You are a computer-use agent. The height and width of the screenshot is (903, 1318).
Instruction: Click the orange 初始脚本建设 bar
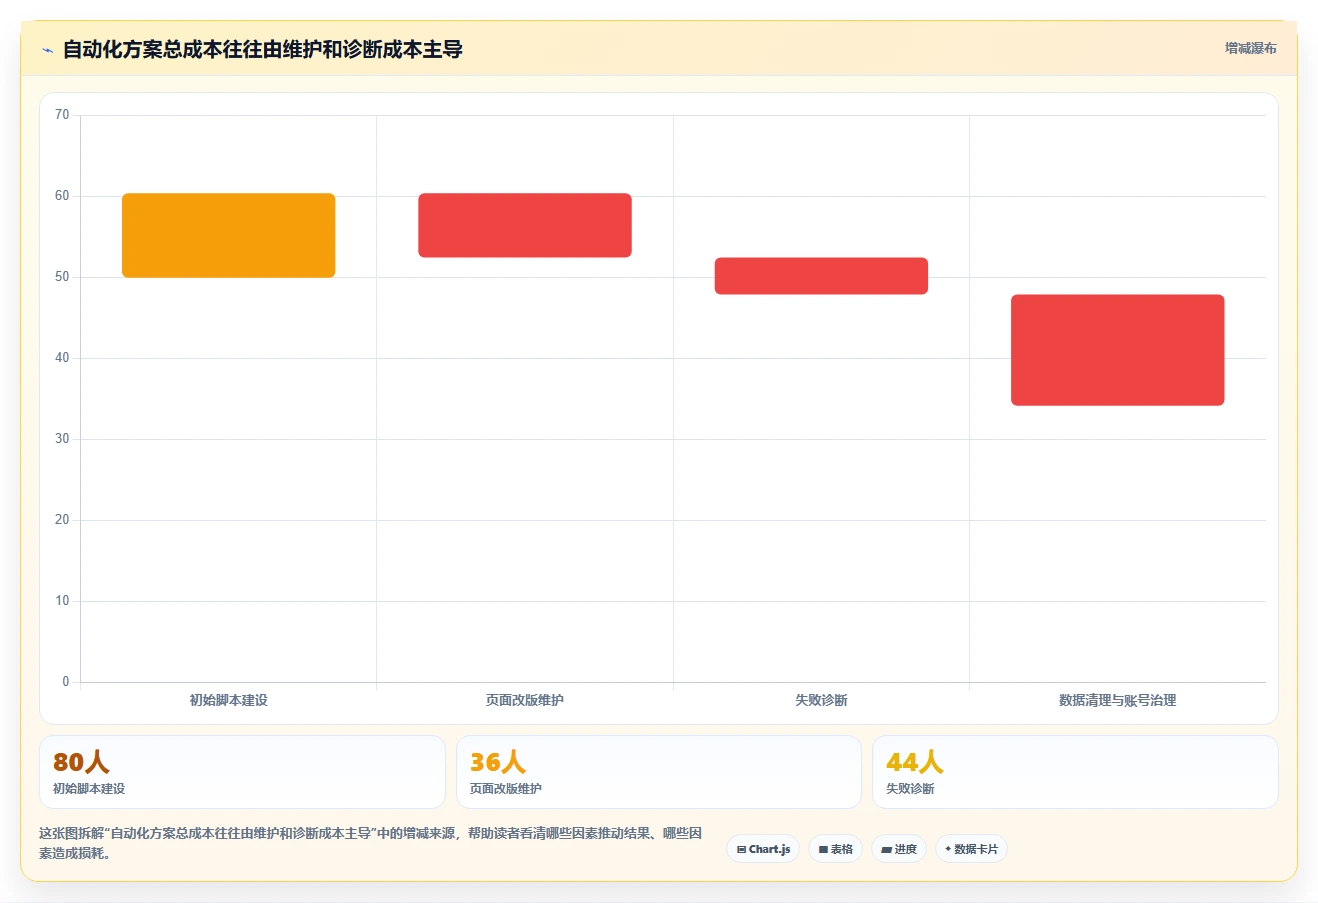(229, 235)
